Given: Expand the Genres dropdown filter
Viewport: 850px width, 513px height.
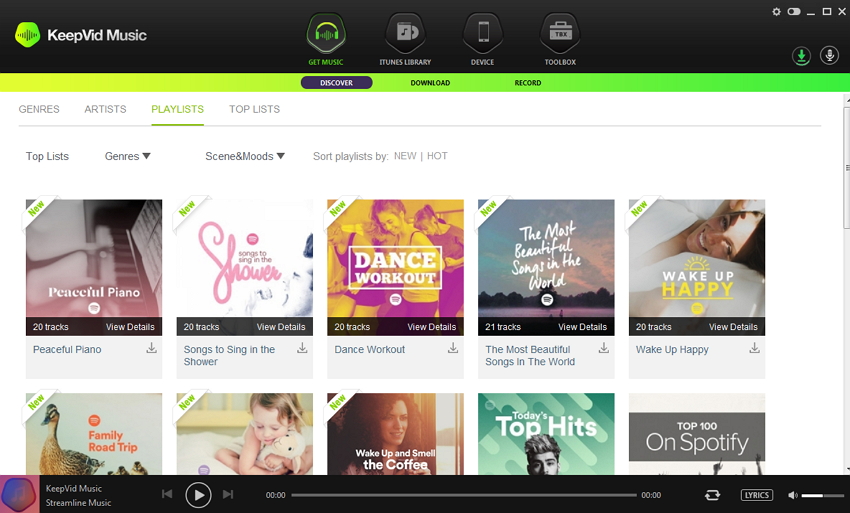Looking at the screenshot, I should [x=128, y=156].
